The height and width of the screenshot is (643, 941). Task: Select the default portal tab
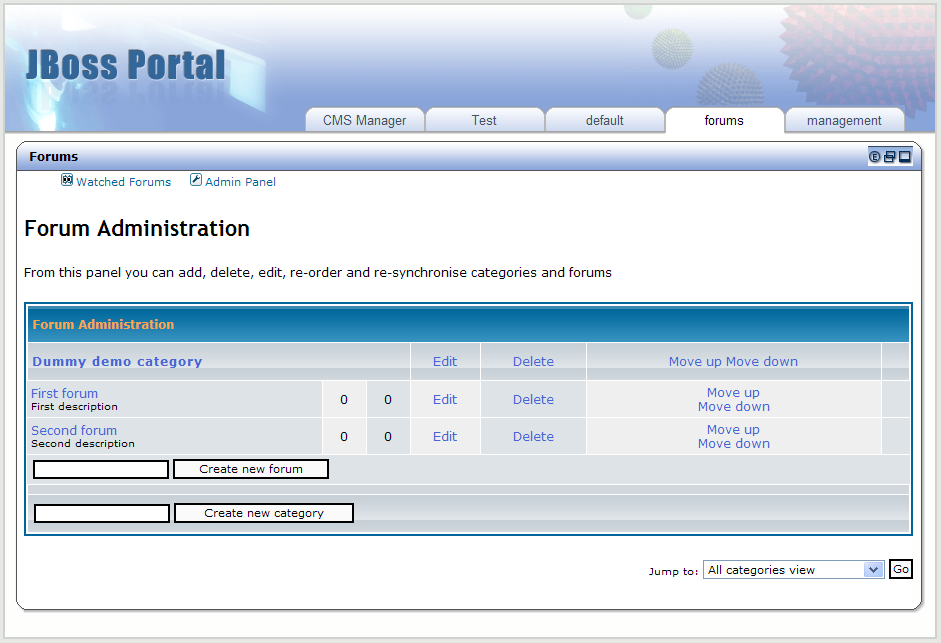click(604, 120)
